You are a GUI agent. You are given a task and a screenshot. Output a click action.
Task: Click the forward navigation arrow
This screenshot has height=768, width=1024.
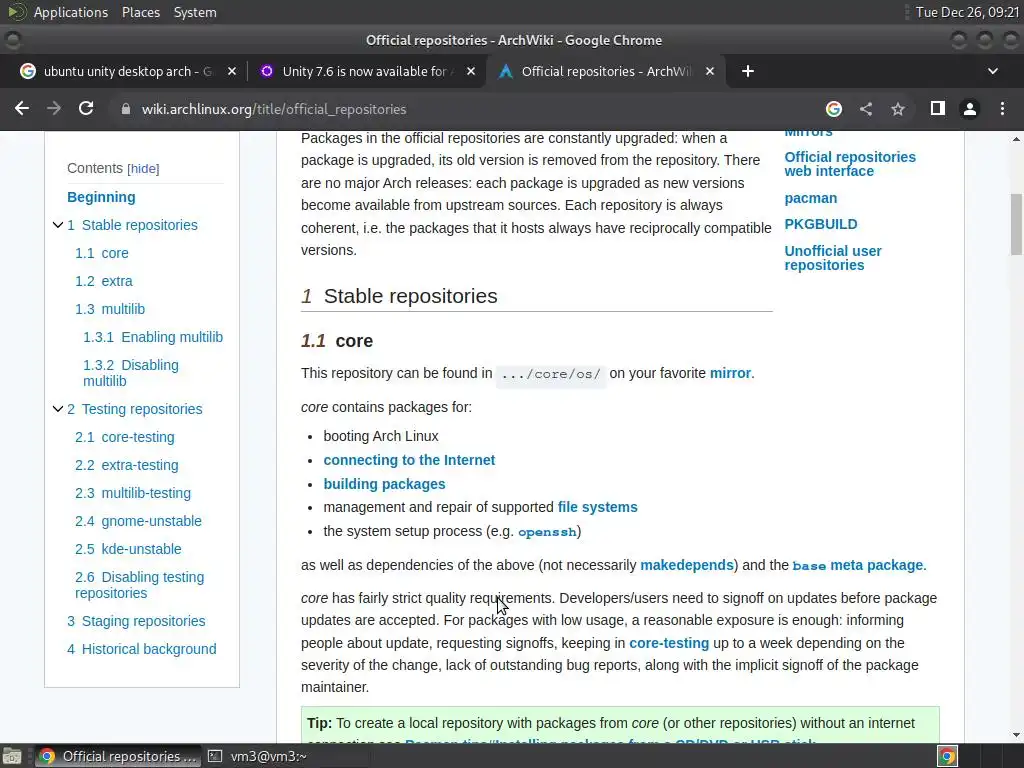tap(54, 109)
